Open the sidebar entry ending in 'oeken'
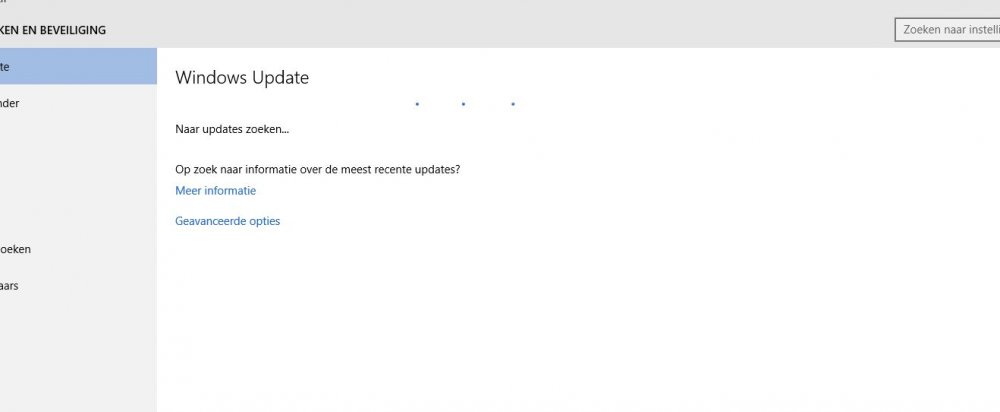Screen dimensions: 1000x412 (78, 249)
